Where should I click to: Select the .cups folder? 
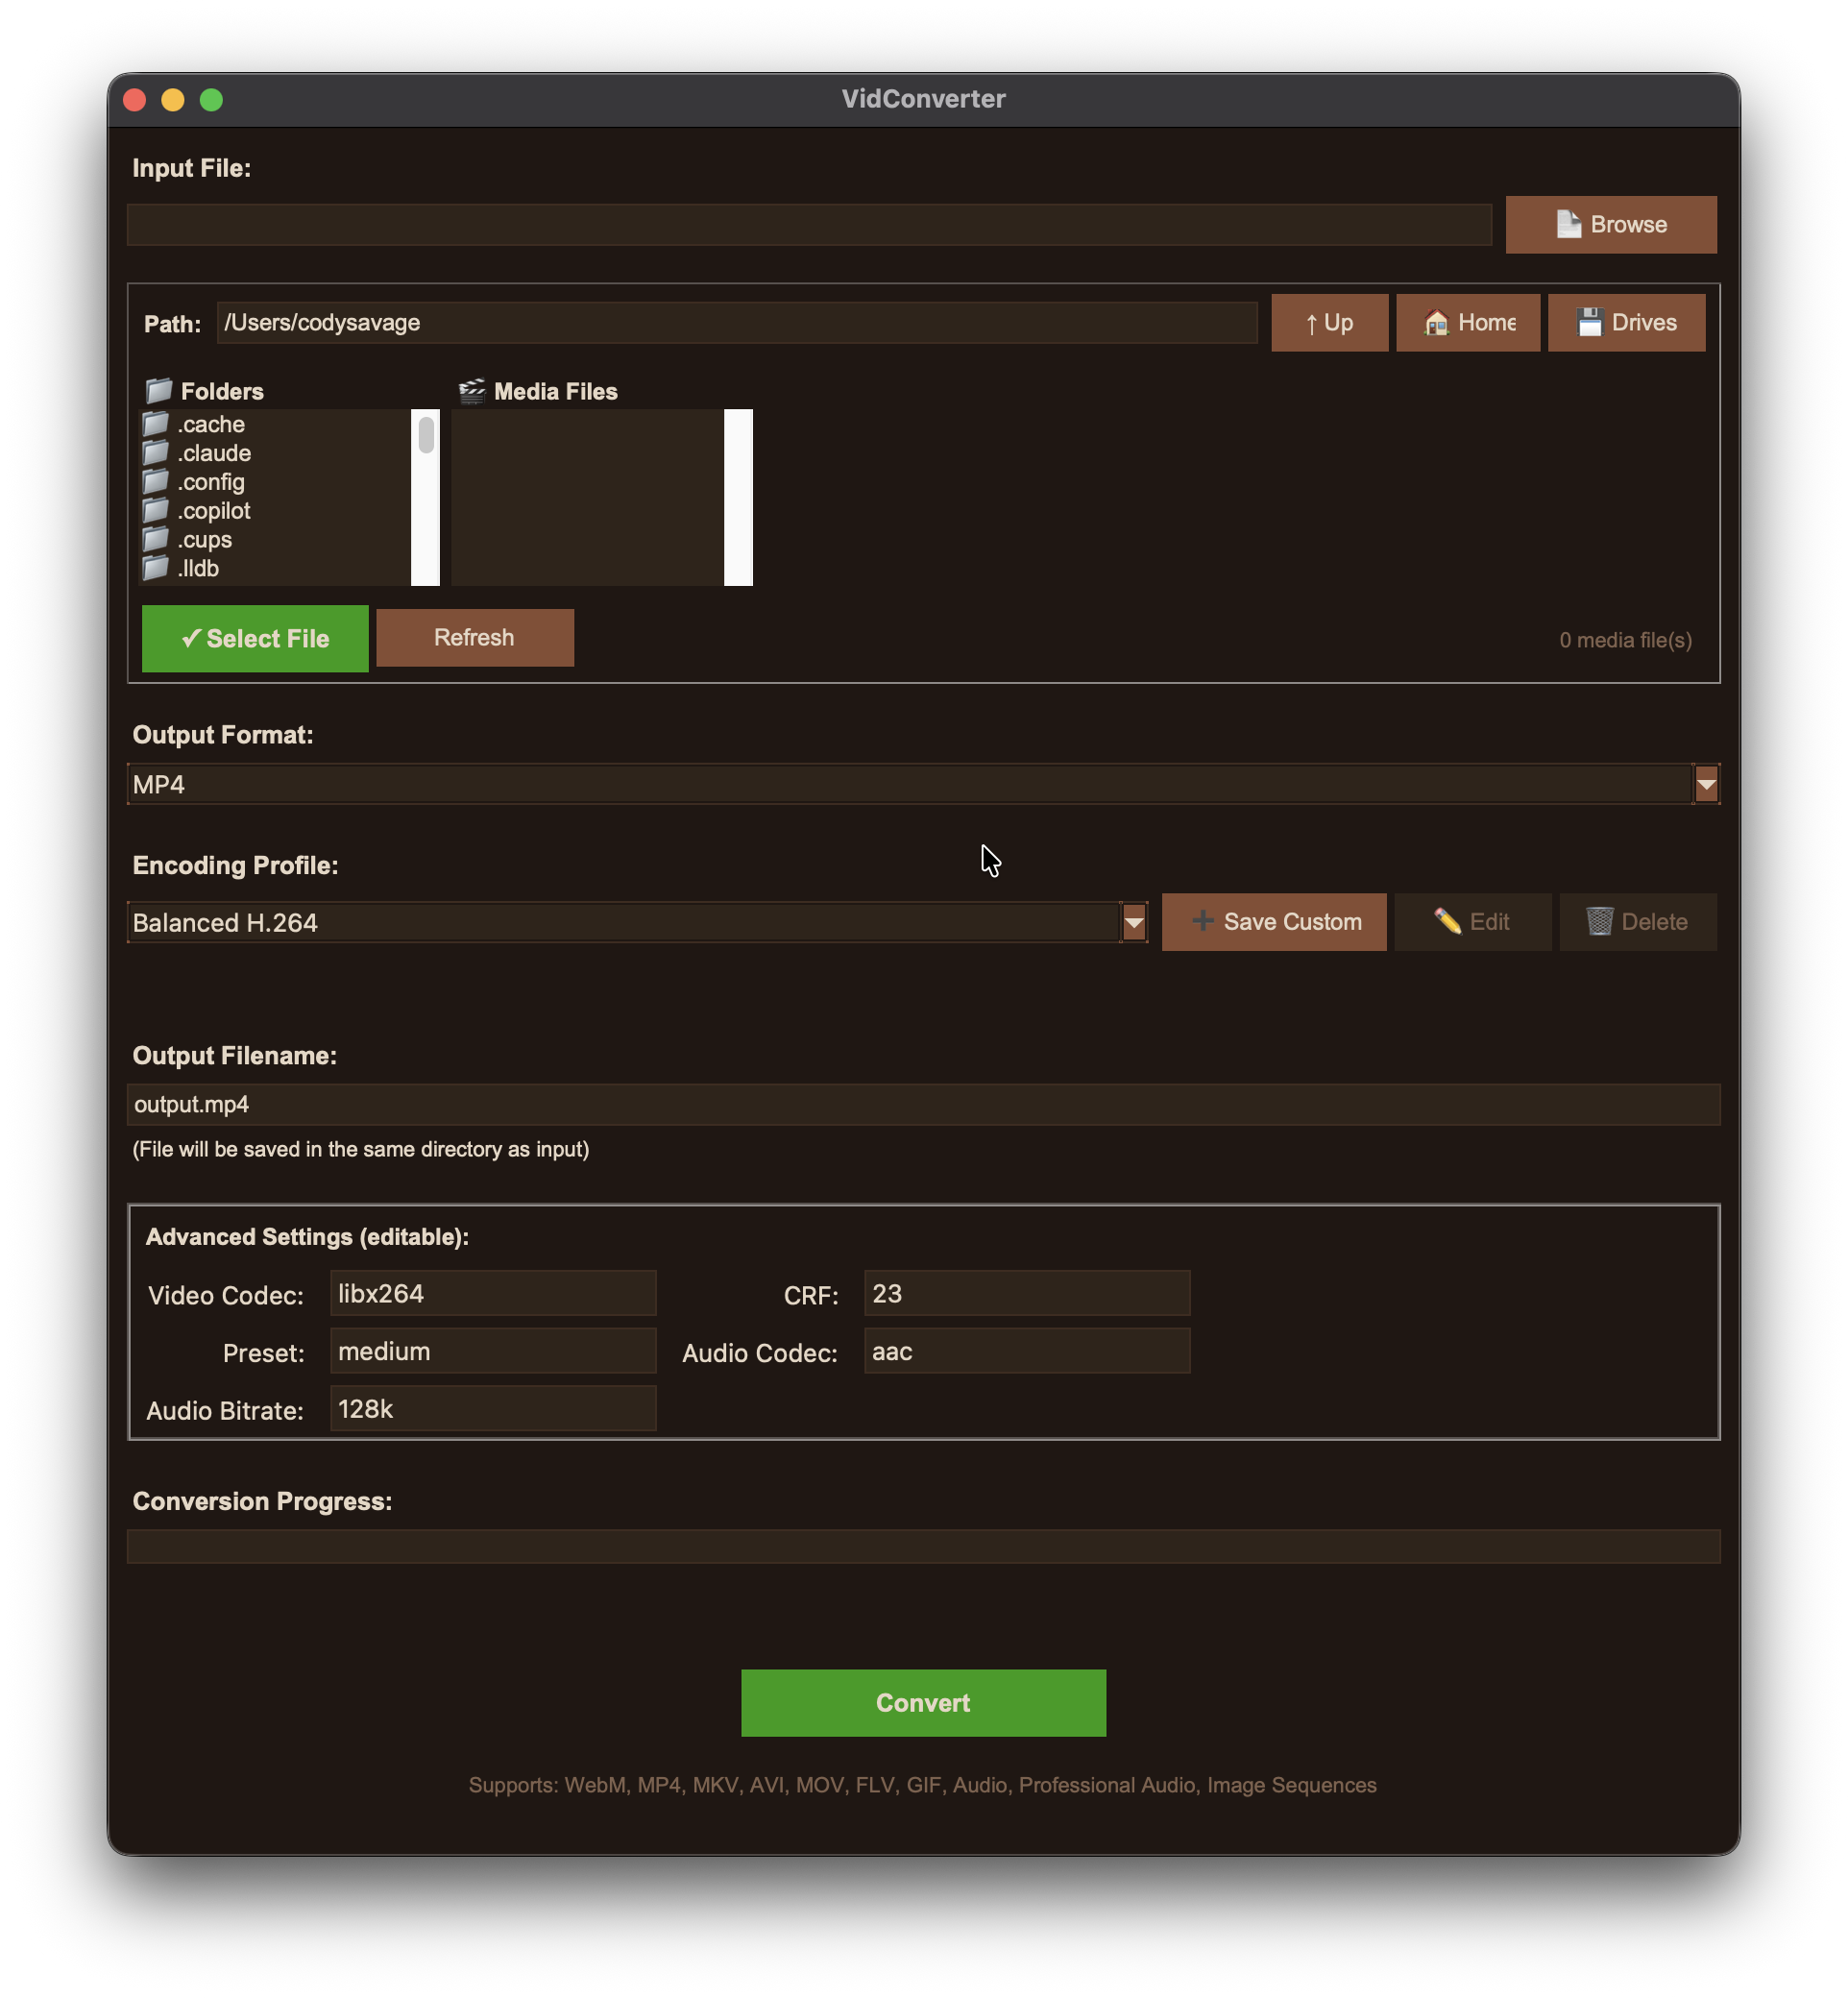click(275, 540)
